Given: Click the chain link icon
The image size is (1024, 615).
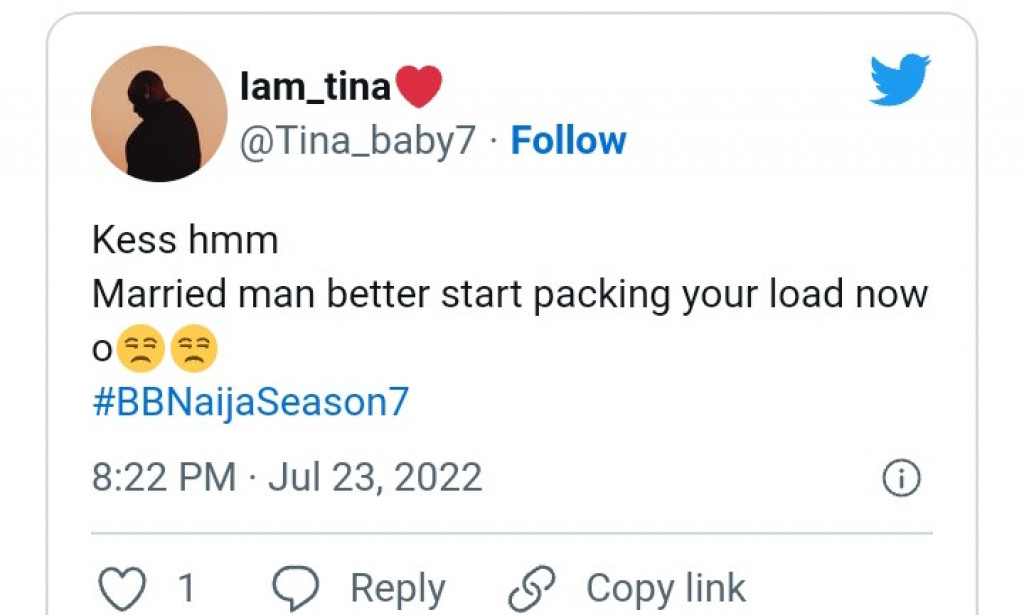Looking at the screenshot, I should point(531,588).
